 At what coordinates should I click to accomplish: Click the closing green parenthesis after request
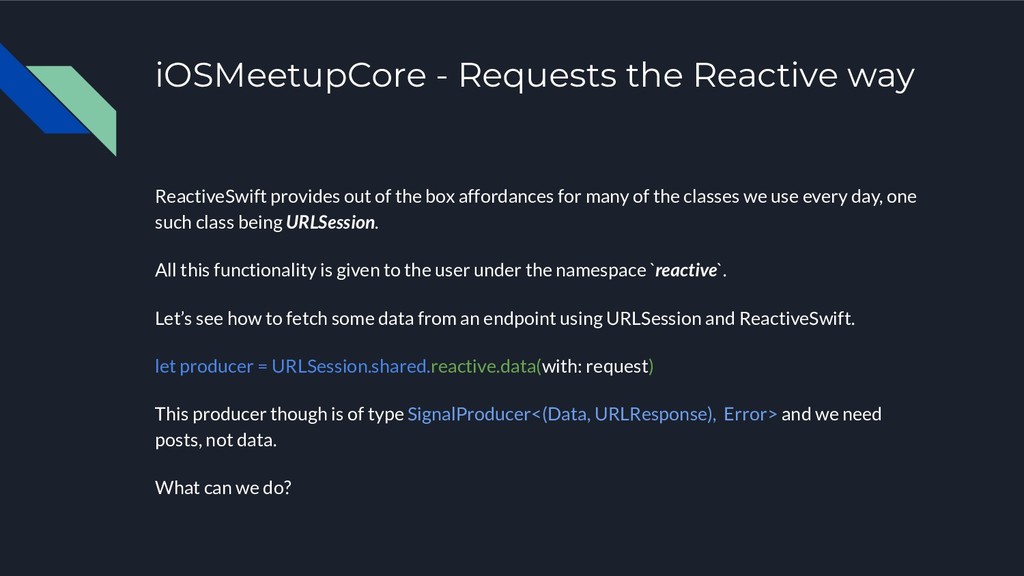(x=651, y=366)
